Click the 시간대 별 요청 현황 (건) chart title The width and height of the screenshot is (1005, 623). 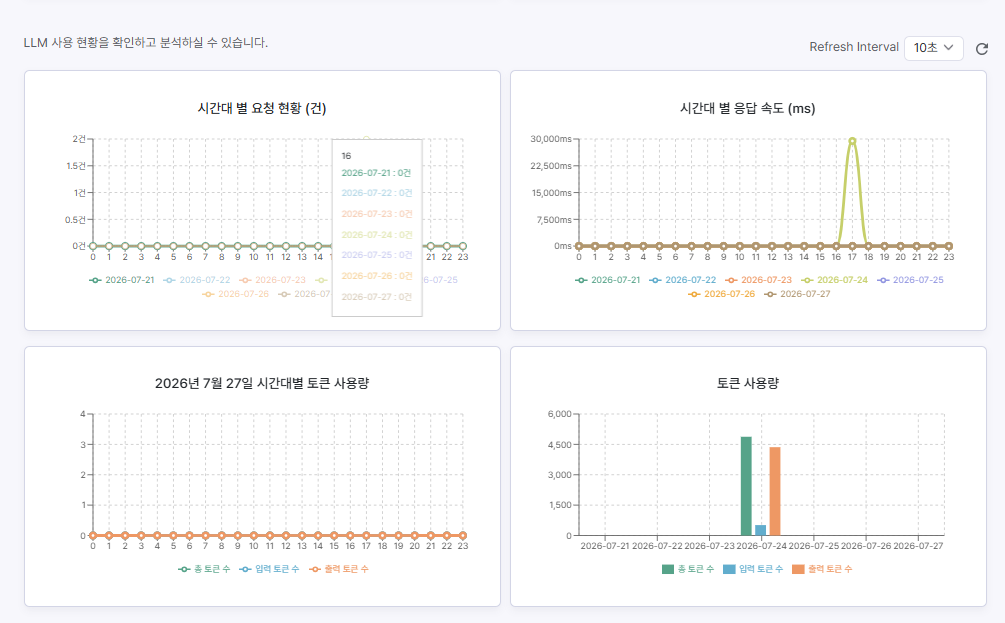[x=262, y=108]
